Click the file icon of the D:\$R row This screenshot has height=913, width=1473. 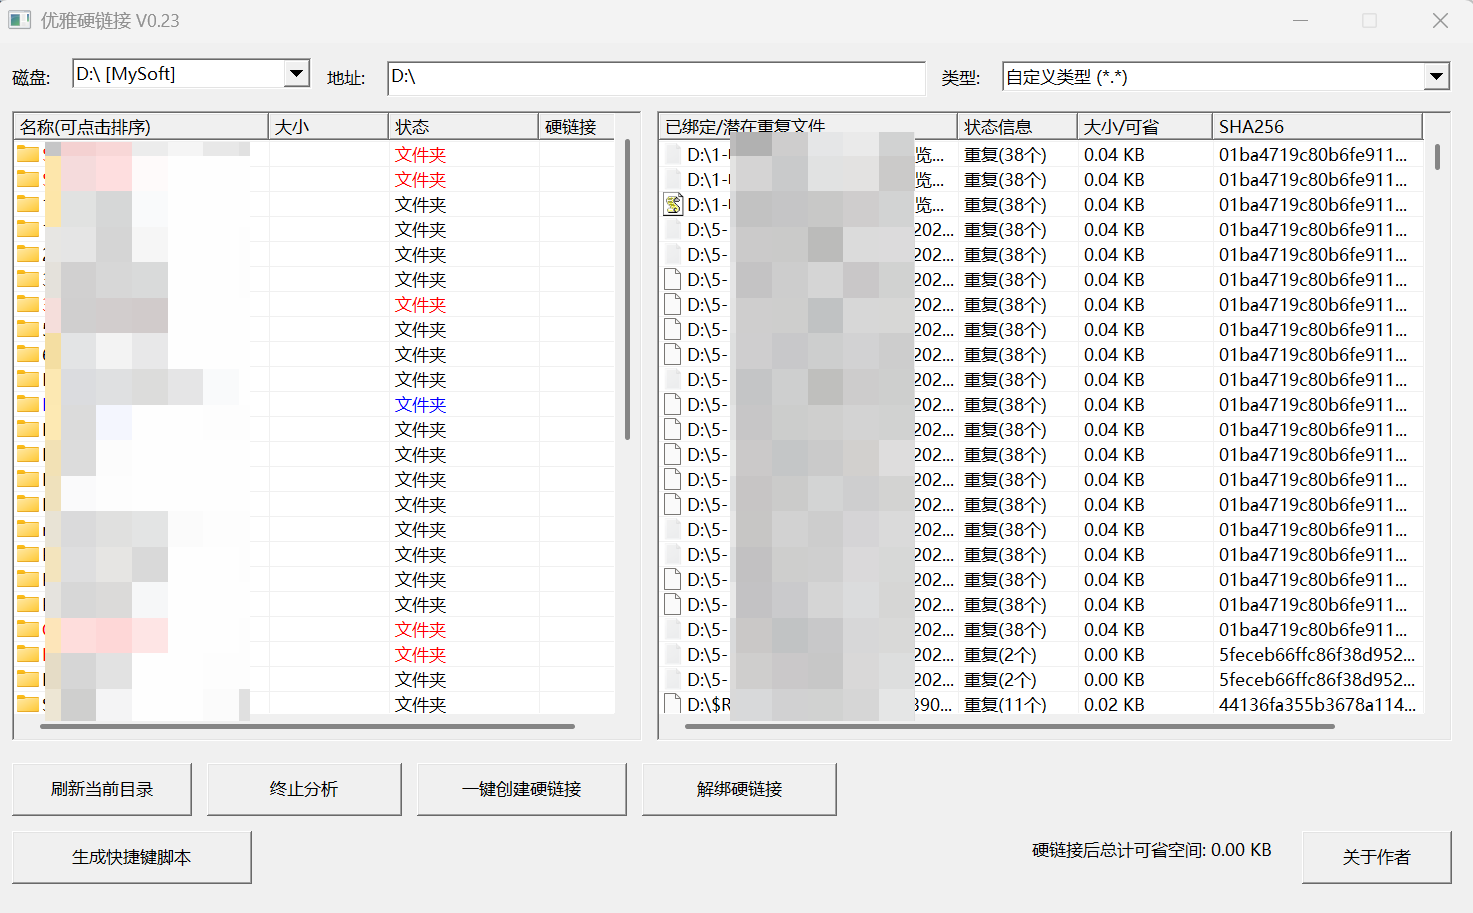[673, 704]
